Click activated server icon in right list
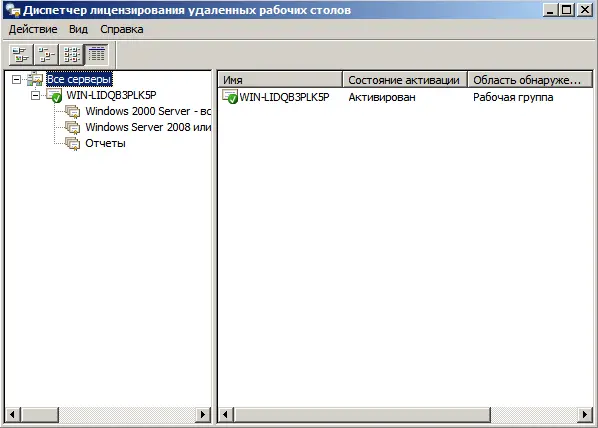Viewport: 598px width, 428px height. coord(230,97)
